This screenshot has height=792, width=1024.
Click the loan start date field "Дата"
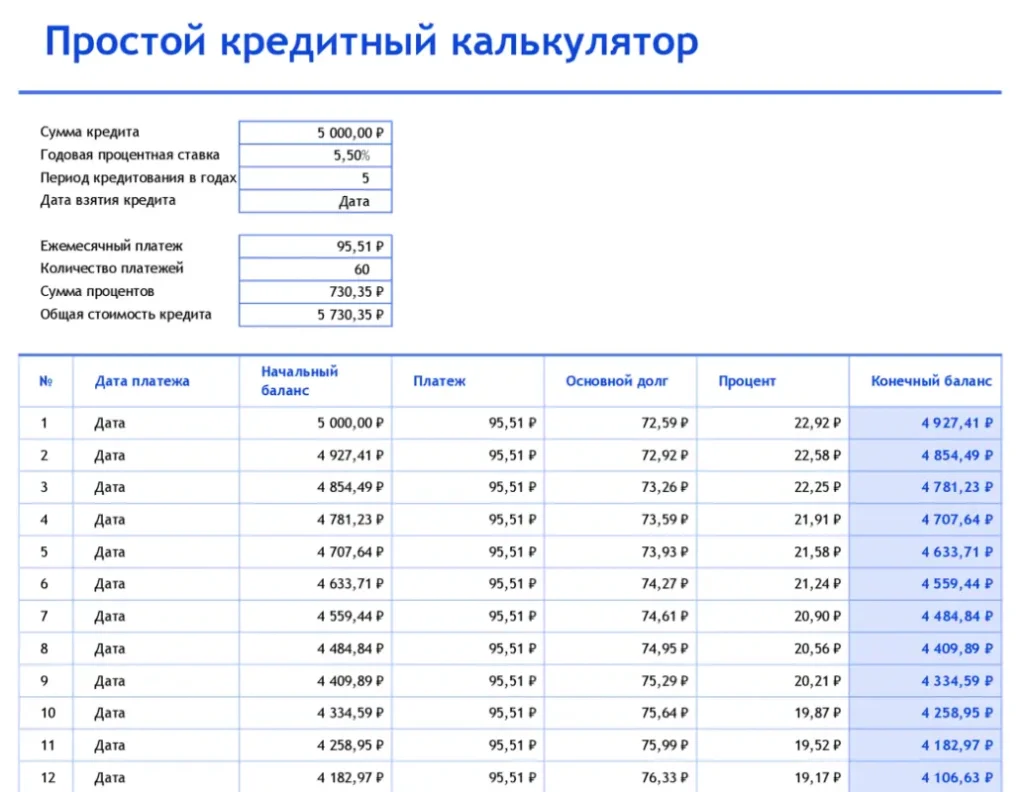click(x=315, y=201)
